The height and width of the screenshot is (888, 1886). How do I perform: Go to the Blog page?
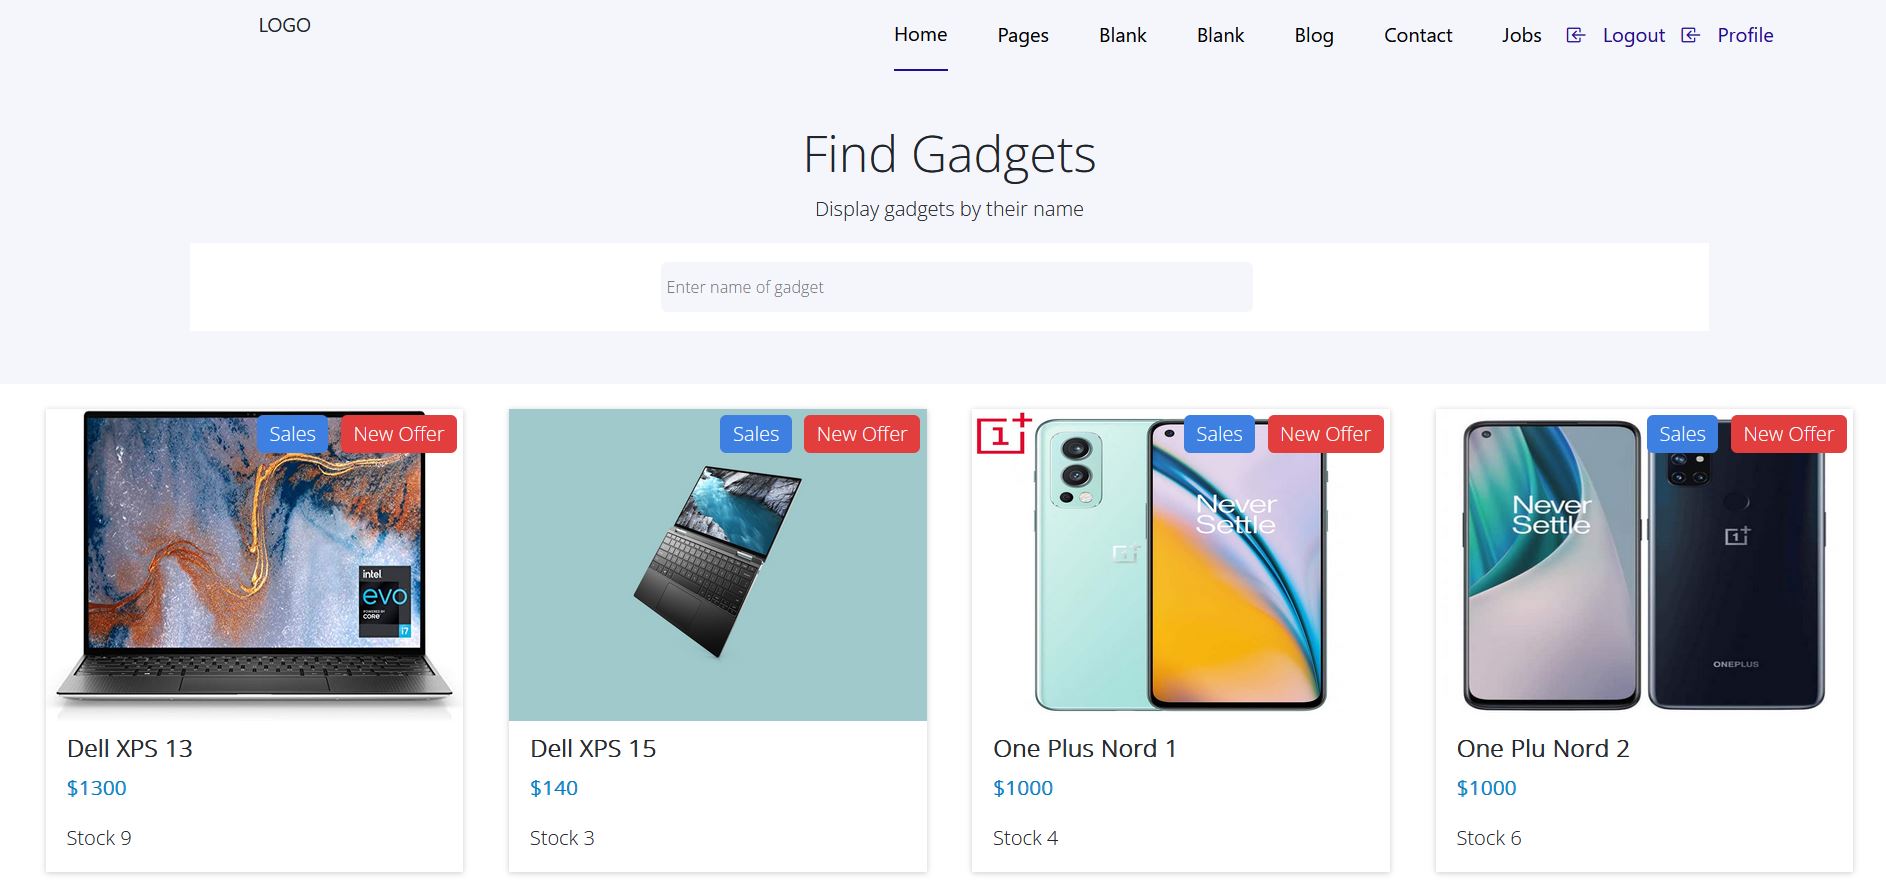coord(1313,36)
